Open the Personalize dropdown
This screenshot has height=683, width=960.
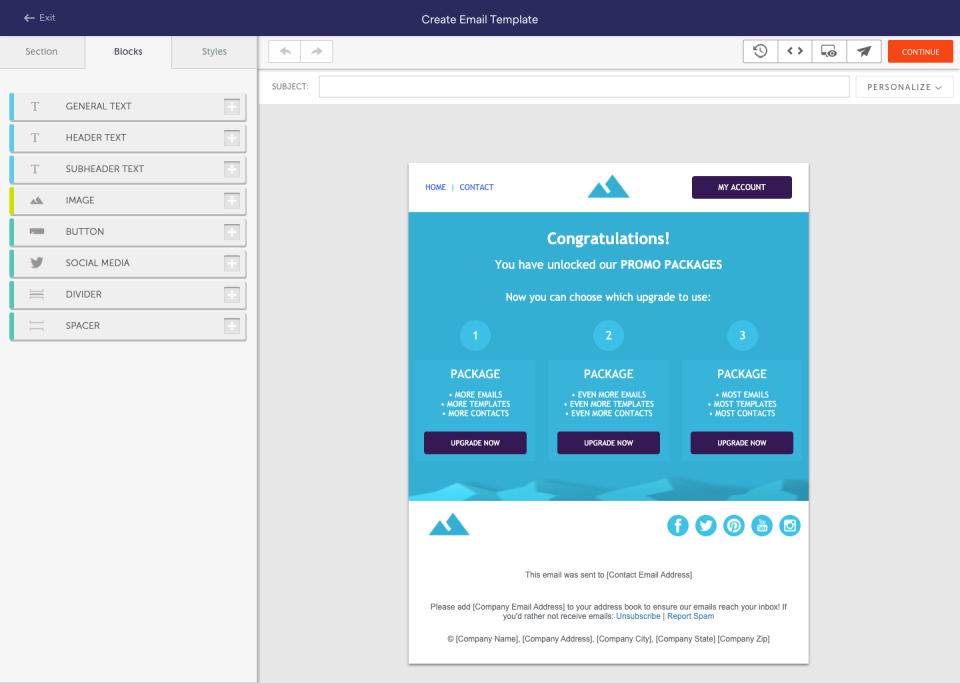[x=903, y=87]
